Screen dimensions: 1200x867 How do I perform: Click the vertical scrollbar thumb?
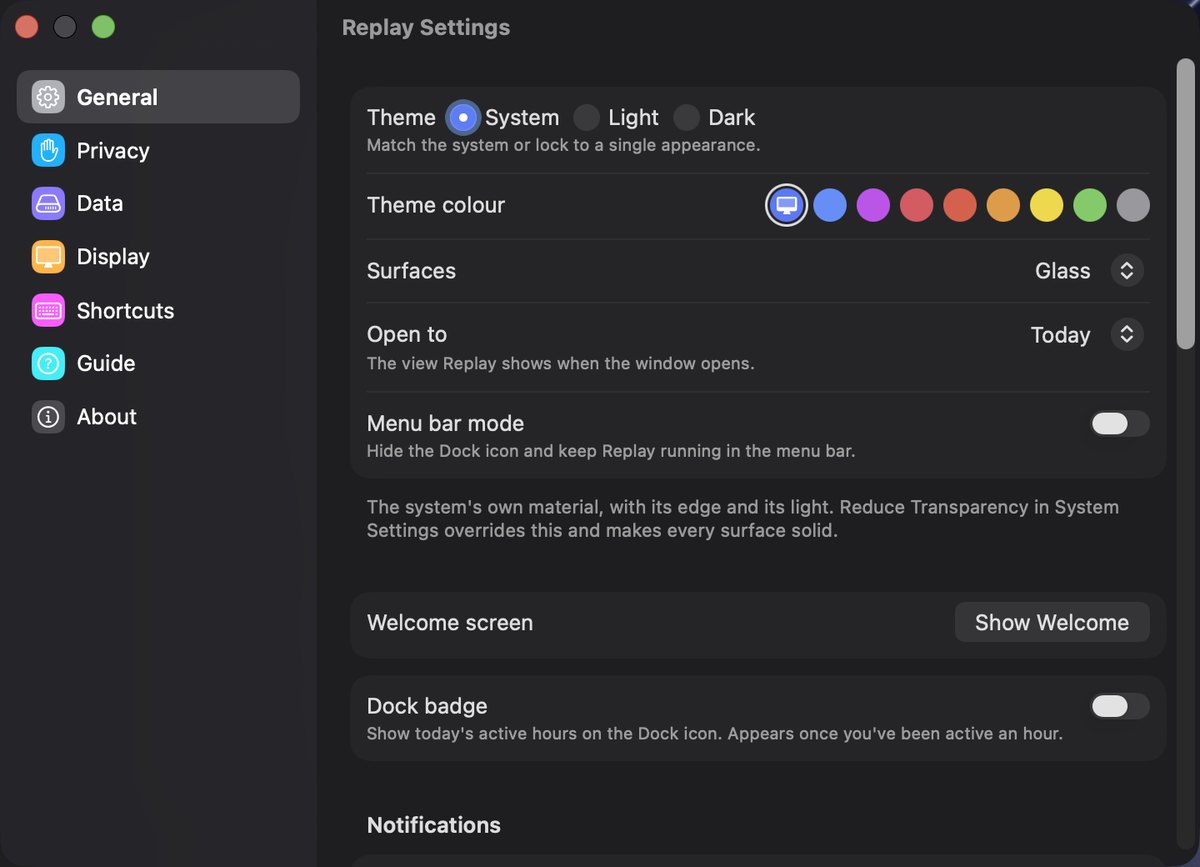(x=1185, y=204)
